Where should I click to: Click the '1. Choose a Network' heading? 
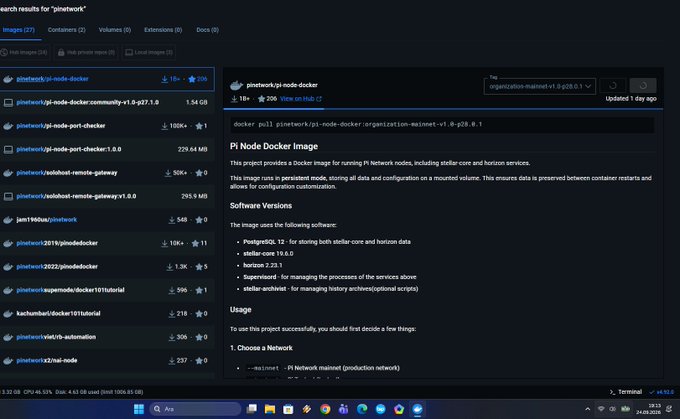(261, 348)
